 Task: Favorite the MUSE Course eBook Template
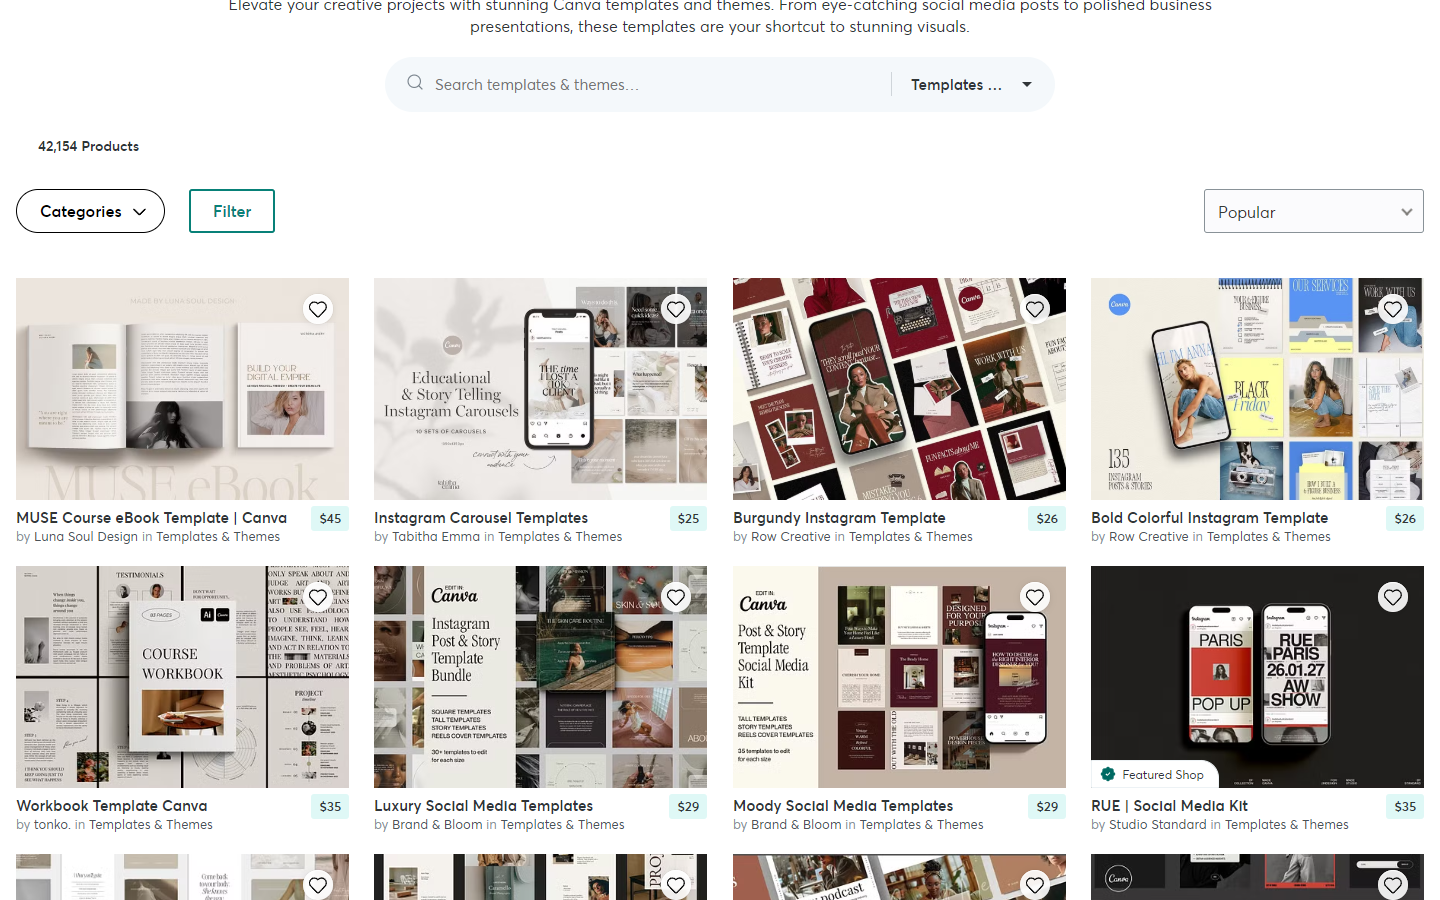(x=318, y=309)
